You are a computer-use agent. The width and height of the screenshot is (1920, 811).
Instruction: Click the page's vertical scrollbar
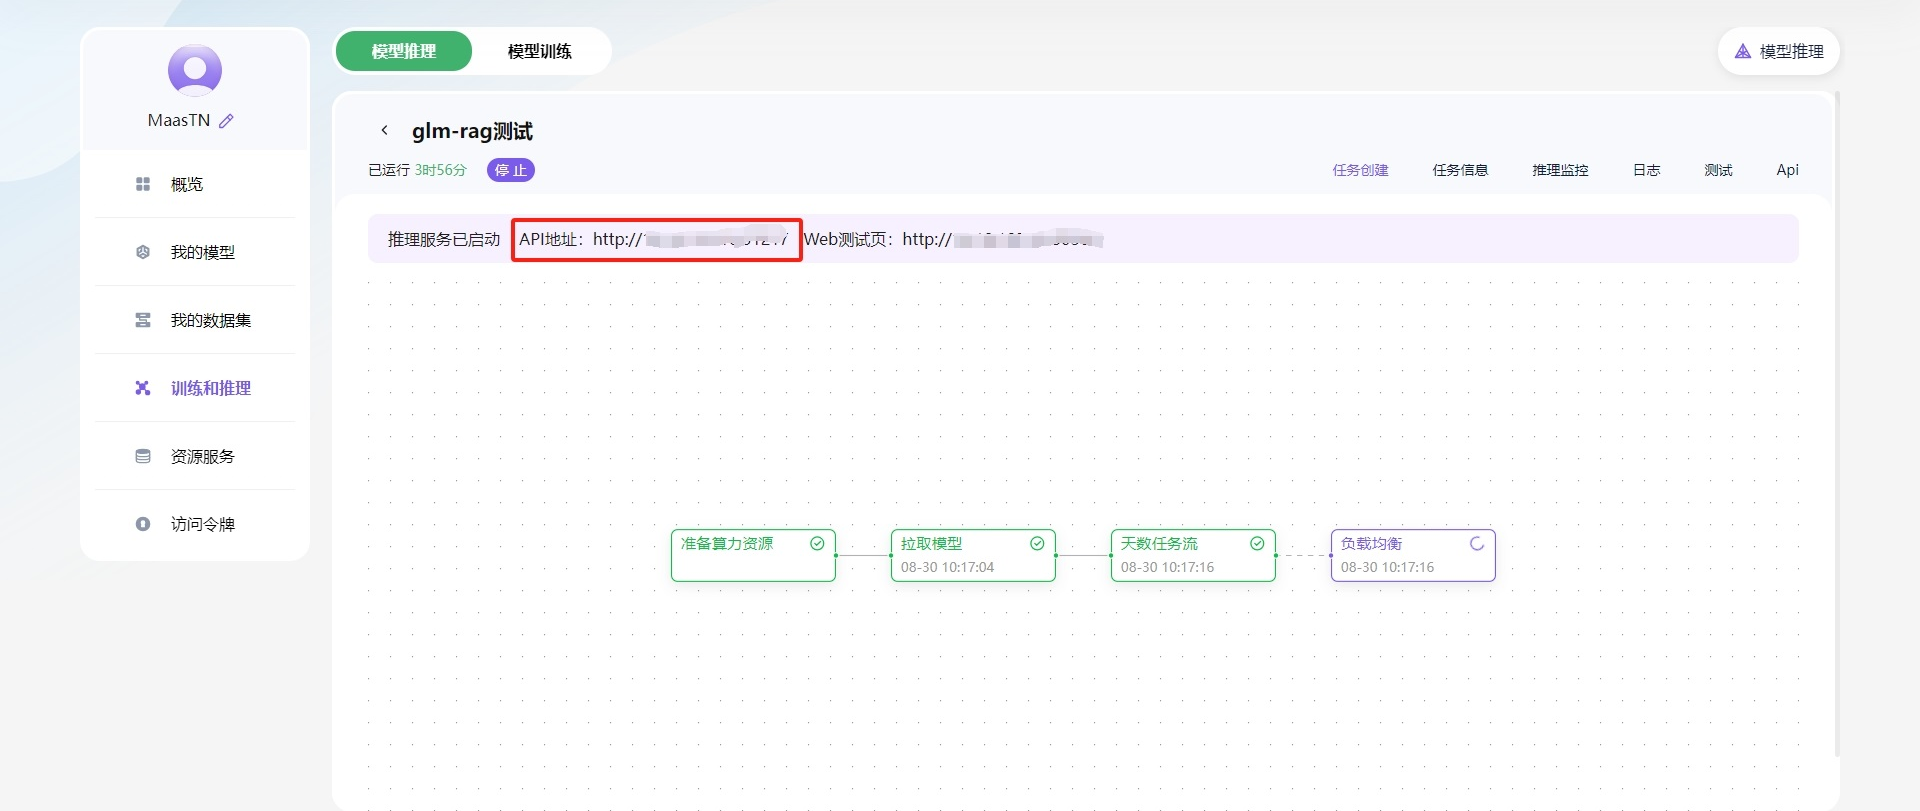click(x=1837, y=423)
